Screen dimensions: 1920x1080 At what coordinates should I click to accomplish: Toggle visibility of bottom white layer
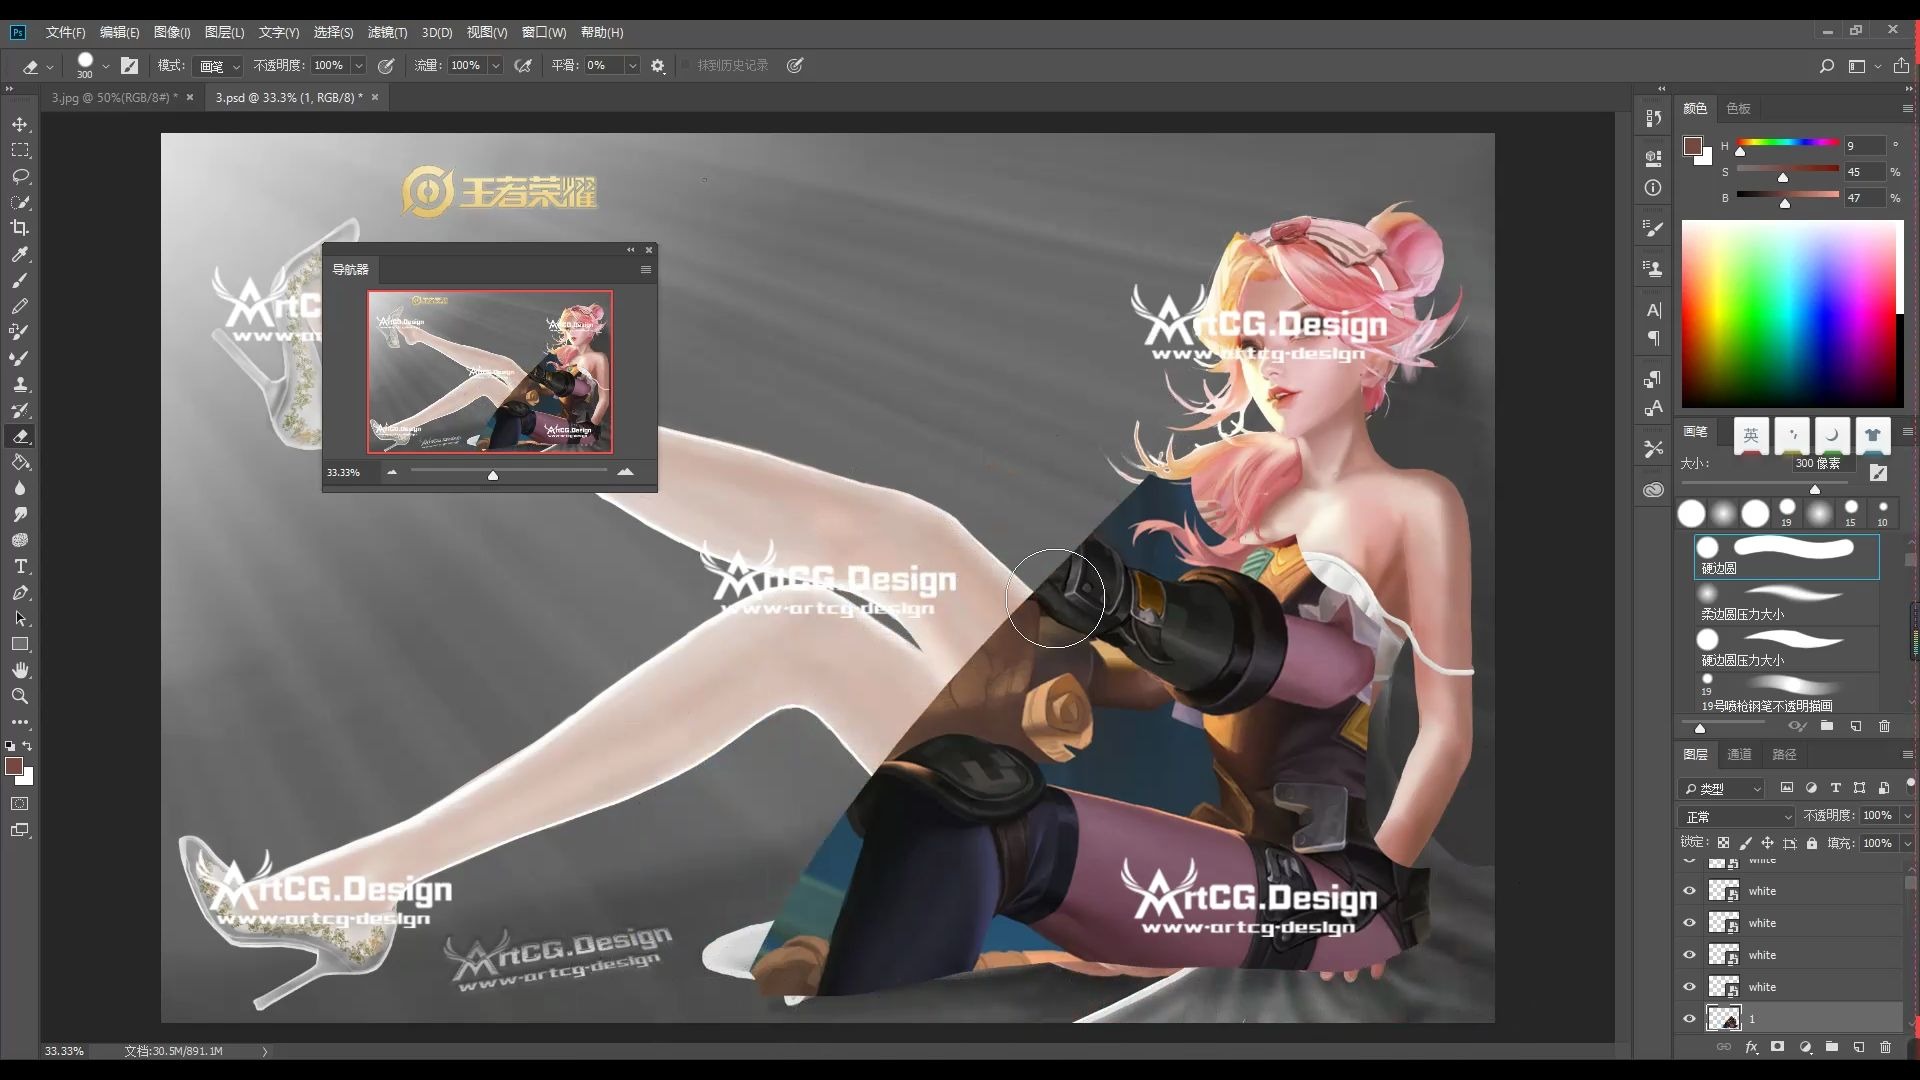[x=1689, y=987]
